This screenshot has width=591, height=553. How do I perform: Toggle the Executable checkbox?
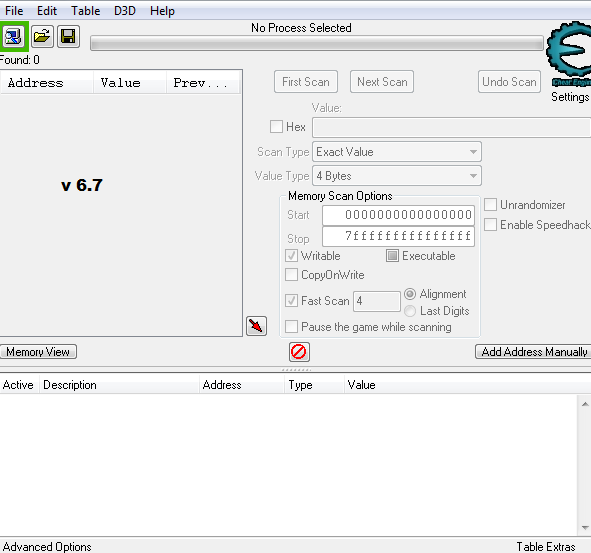coord(392,256)
